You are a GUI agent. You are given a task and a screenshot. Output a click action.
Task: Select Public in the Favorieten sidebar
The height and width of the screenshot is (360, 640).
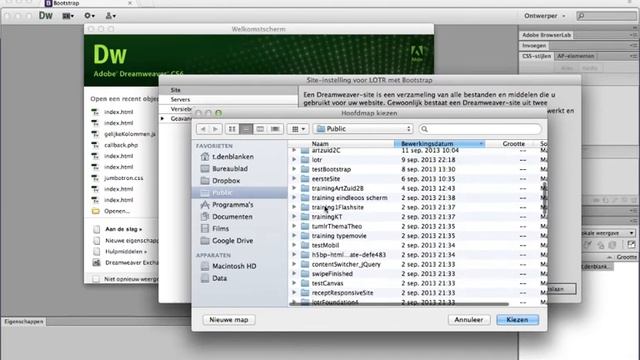(240, 193)
